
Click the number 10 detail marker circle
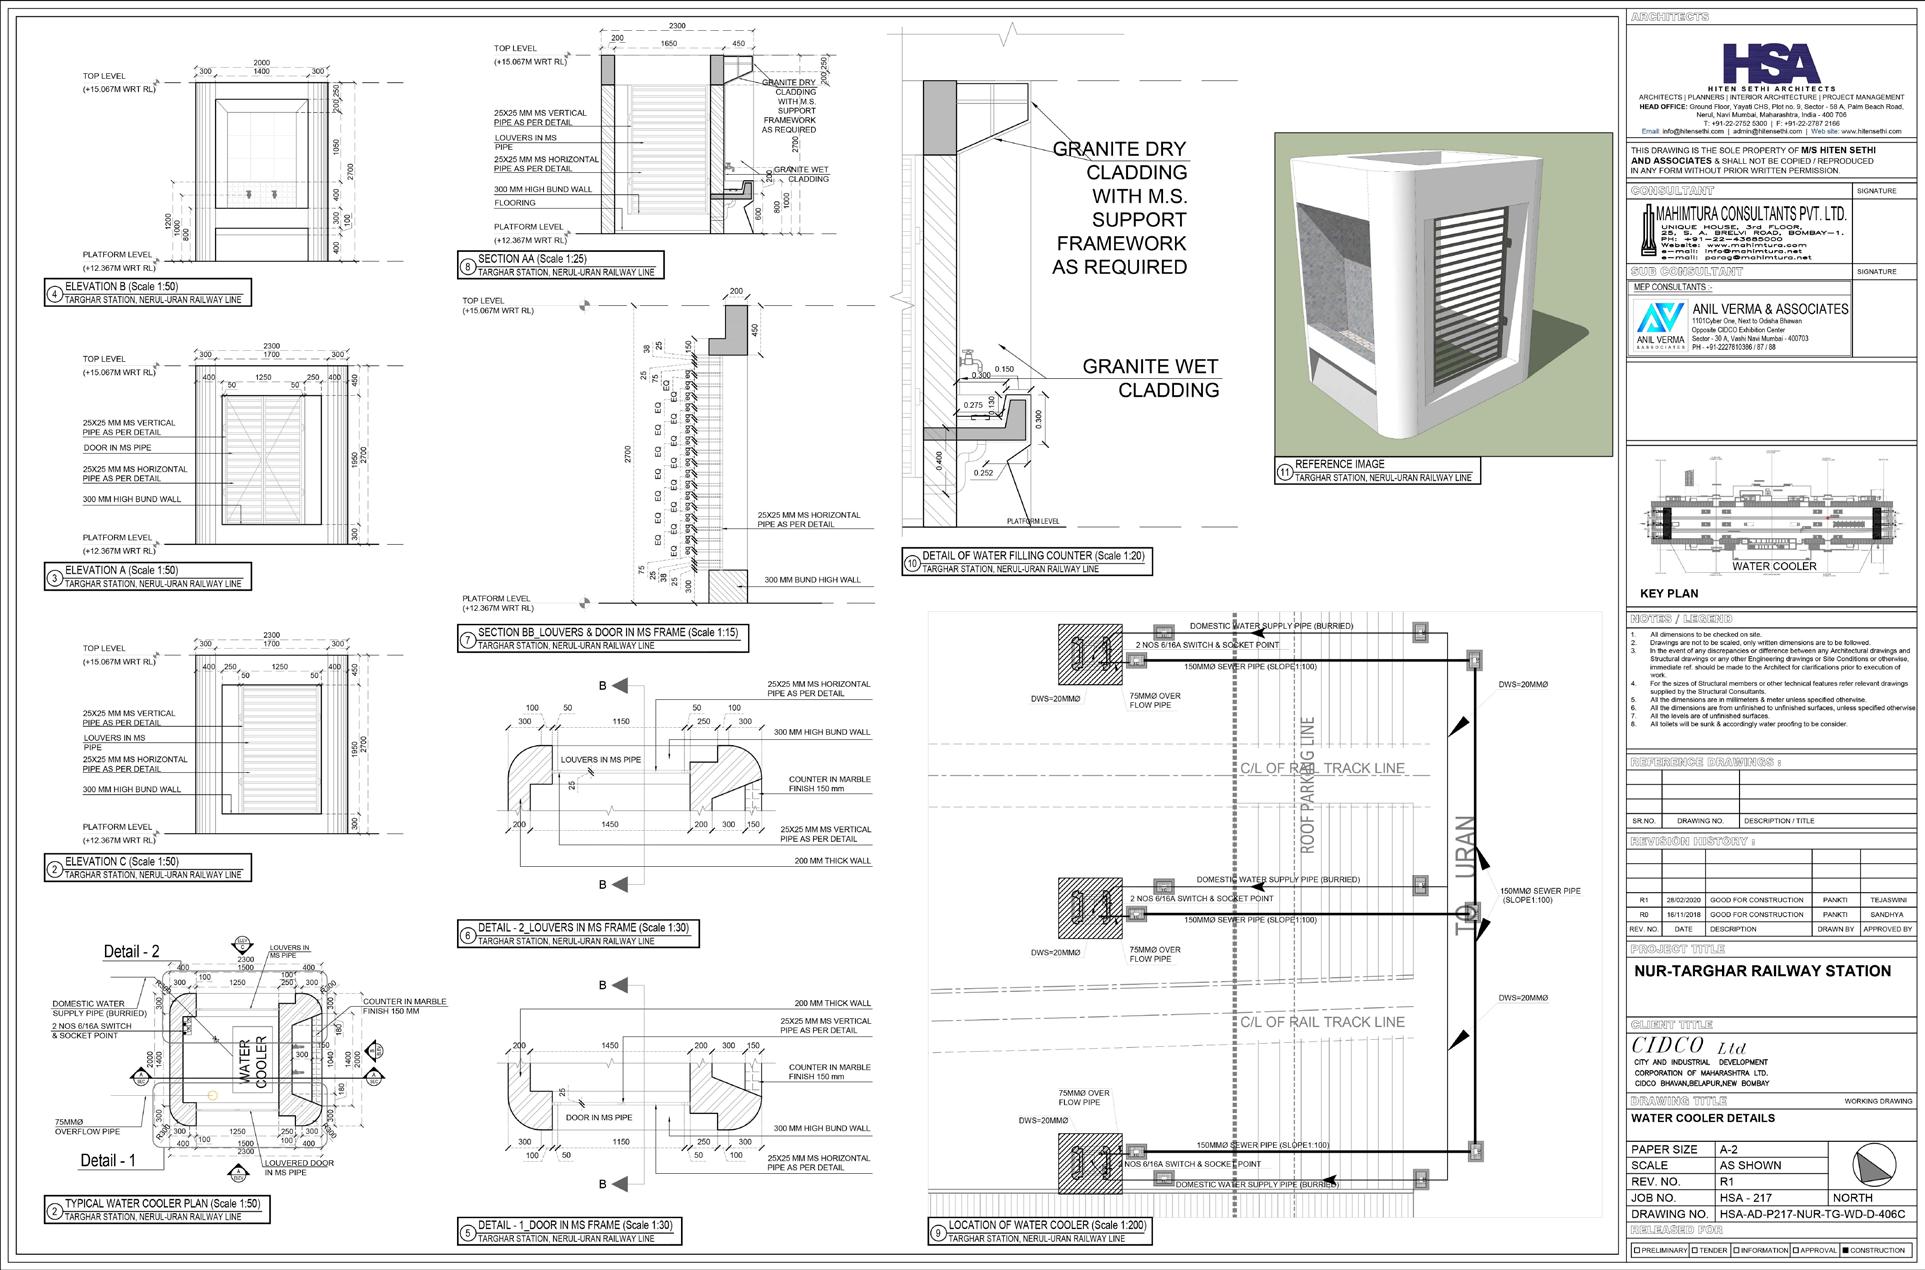[911, 563]
